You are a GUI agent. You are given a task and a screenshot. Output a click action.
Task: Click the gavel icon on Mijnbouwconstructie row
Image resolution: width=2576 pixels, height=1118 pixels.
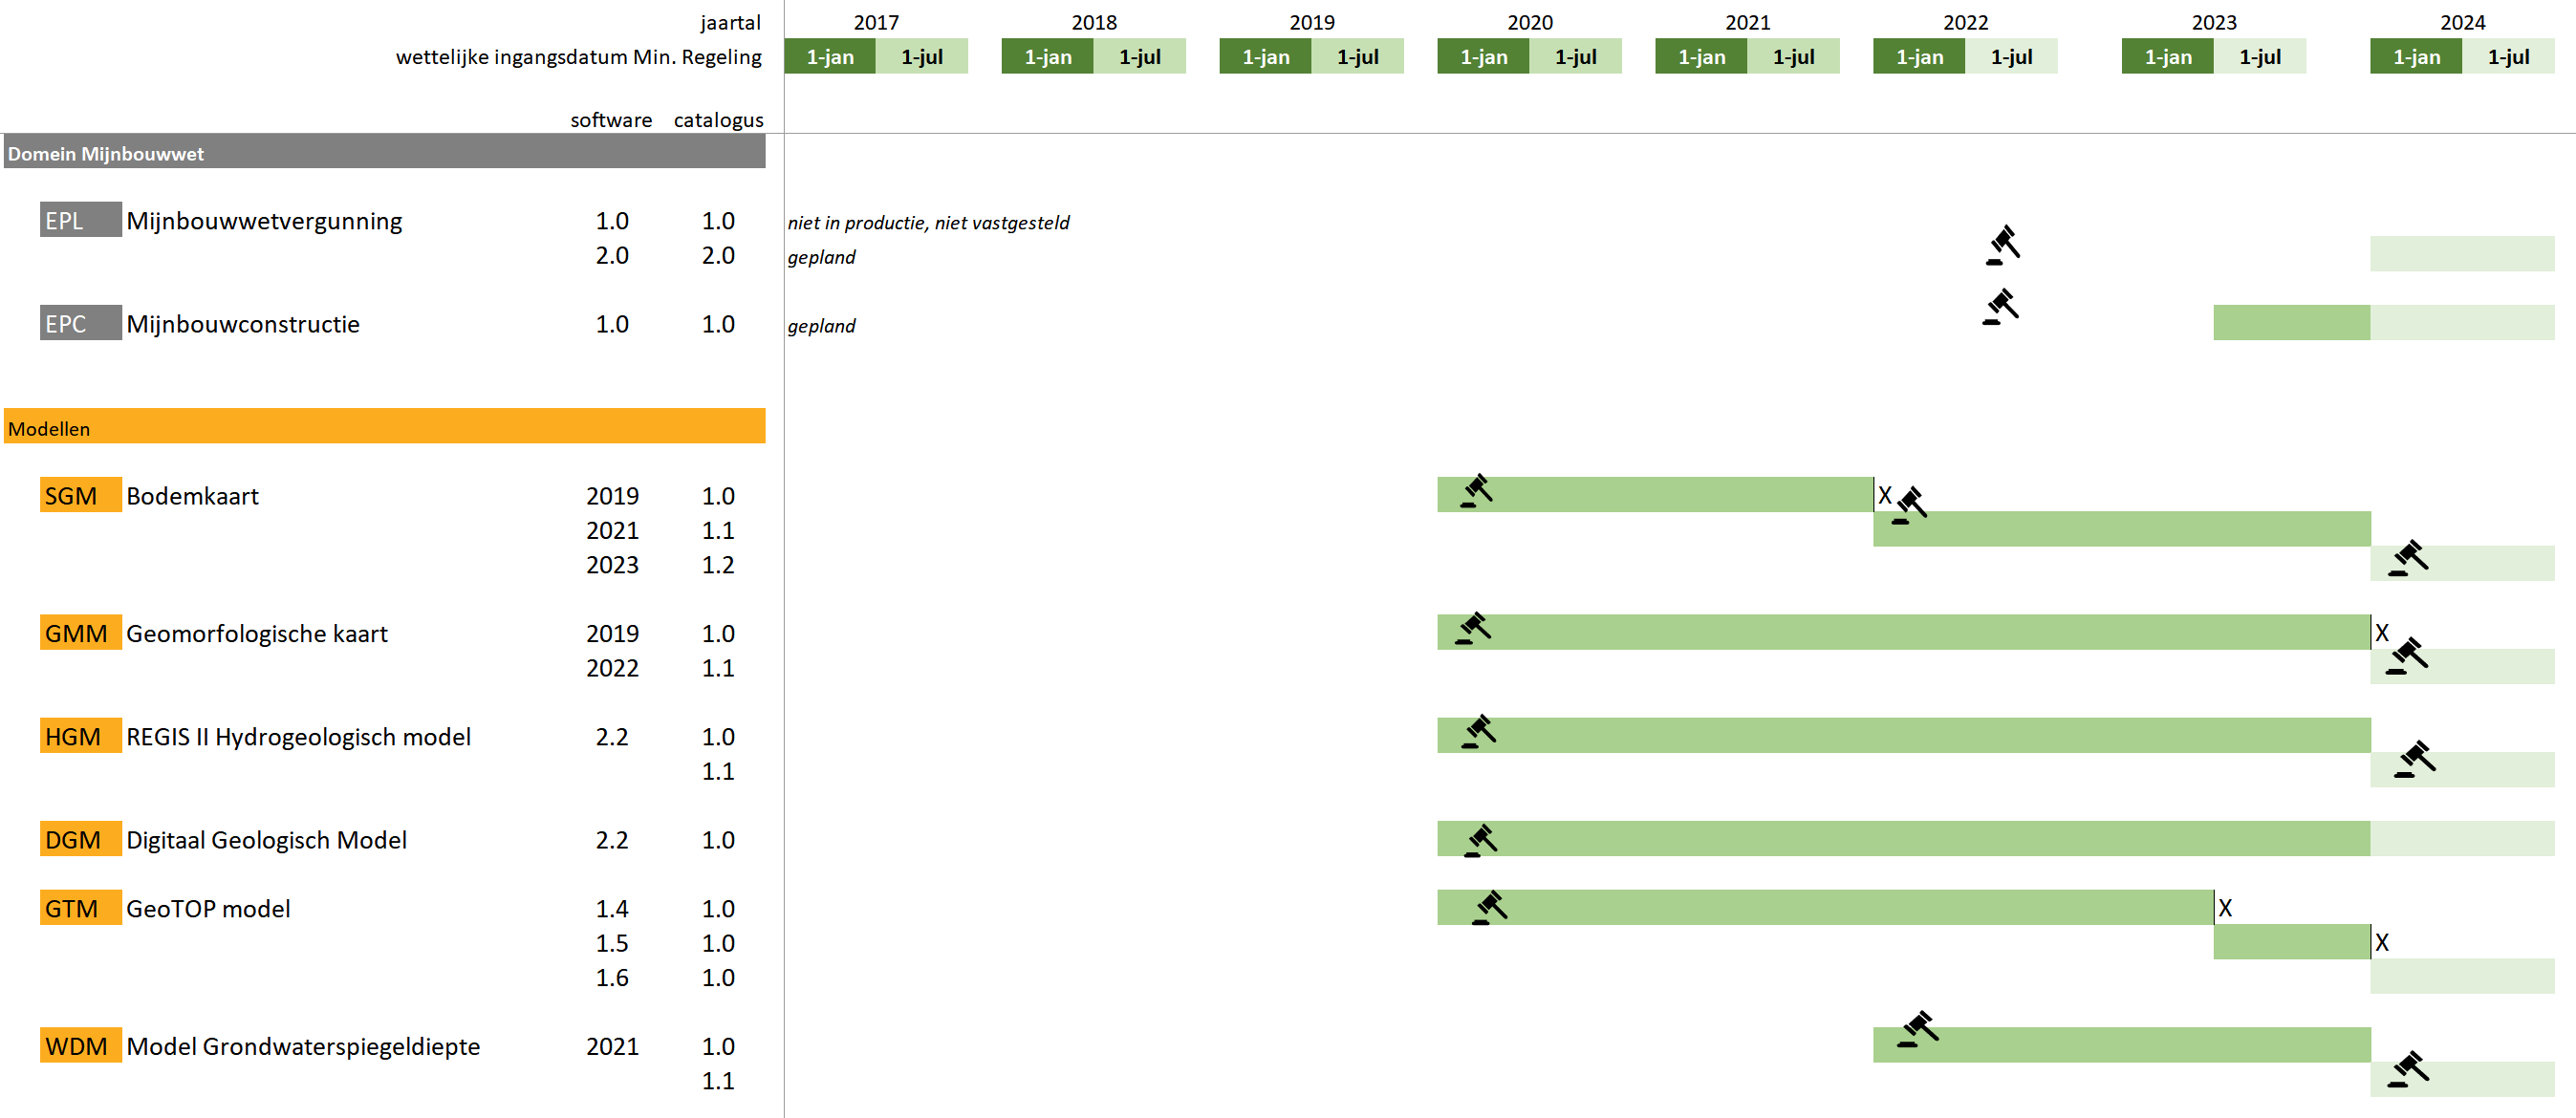2000,307
